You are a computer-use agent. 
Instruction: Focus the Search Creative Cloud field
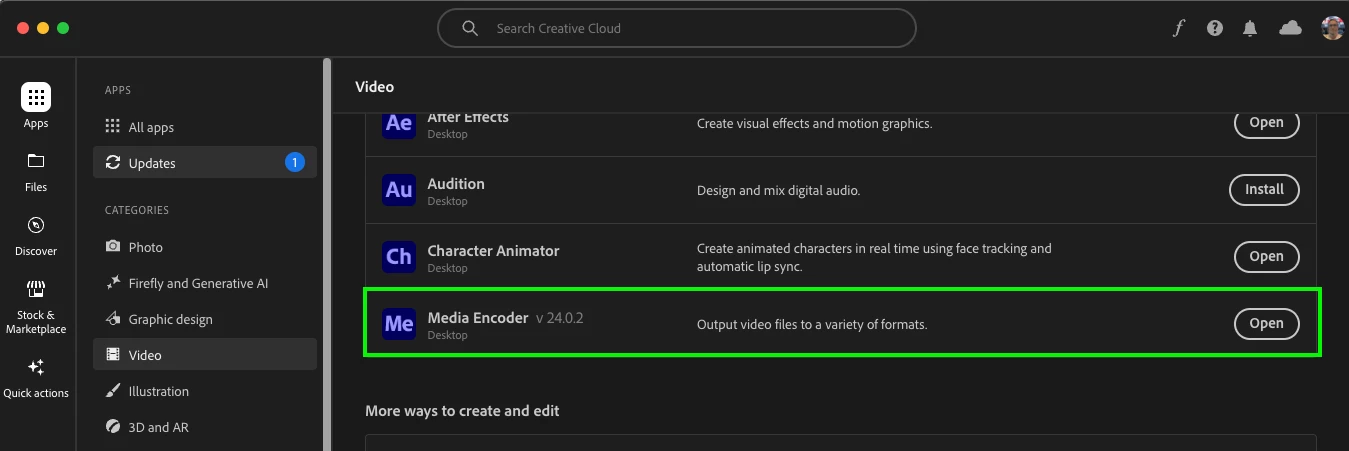coord(677,28)
